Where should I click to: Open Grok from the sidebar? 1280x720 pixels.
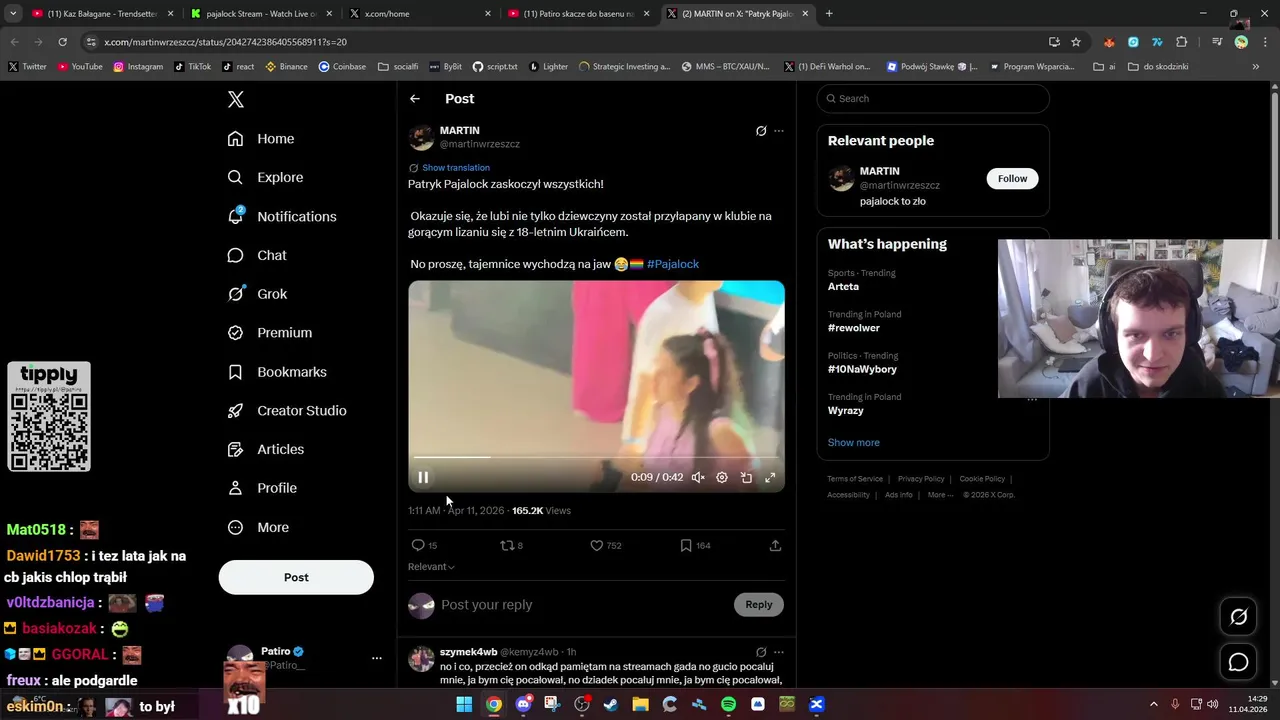tap(257, 294)
